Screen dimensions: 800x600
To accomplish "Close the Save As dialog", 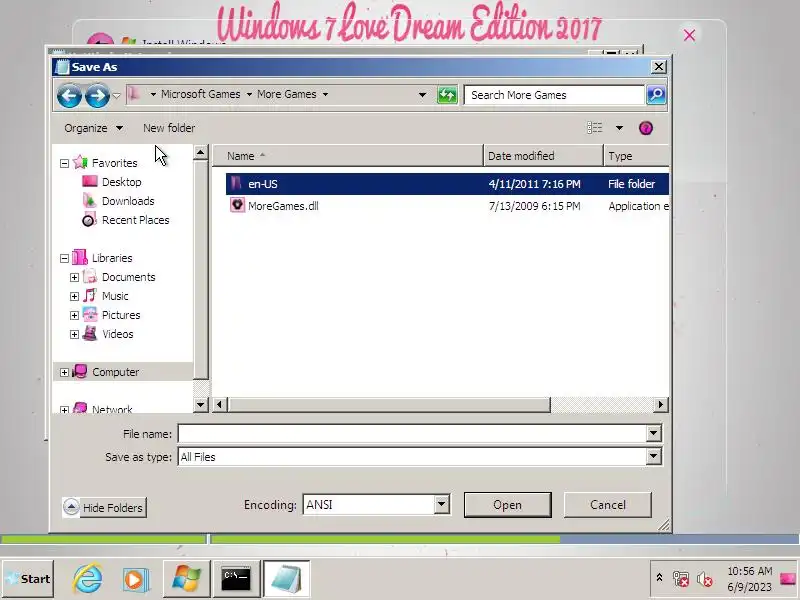I will [x=659, y=67].
